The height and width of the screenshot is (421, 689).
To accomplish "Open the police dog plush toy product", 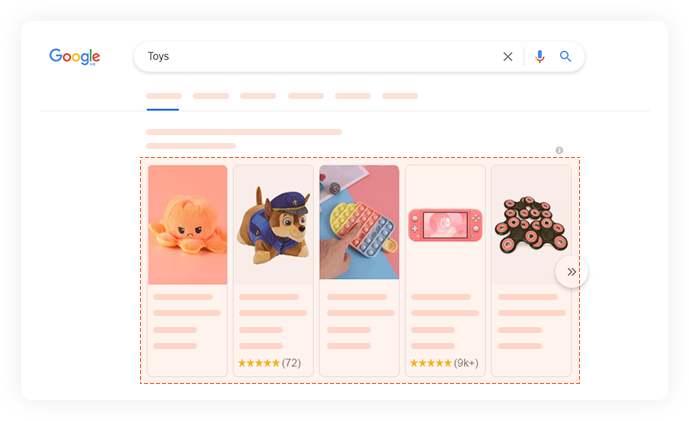I will (273, 225).
